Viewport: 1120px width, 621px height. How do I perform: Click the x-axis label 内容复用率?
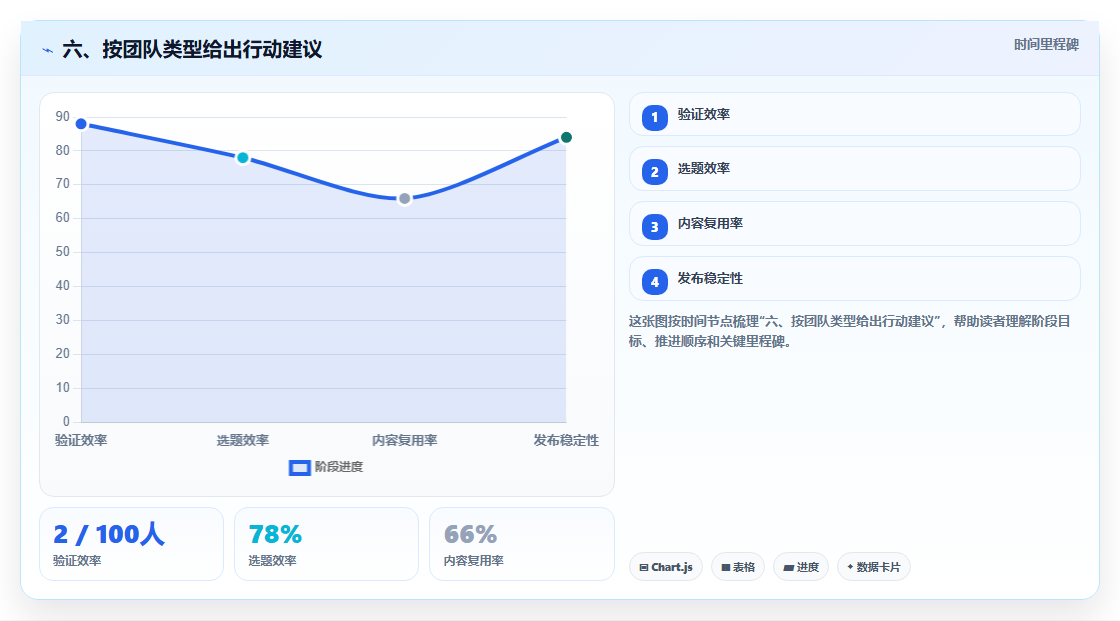(x=404, y=440)
